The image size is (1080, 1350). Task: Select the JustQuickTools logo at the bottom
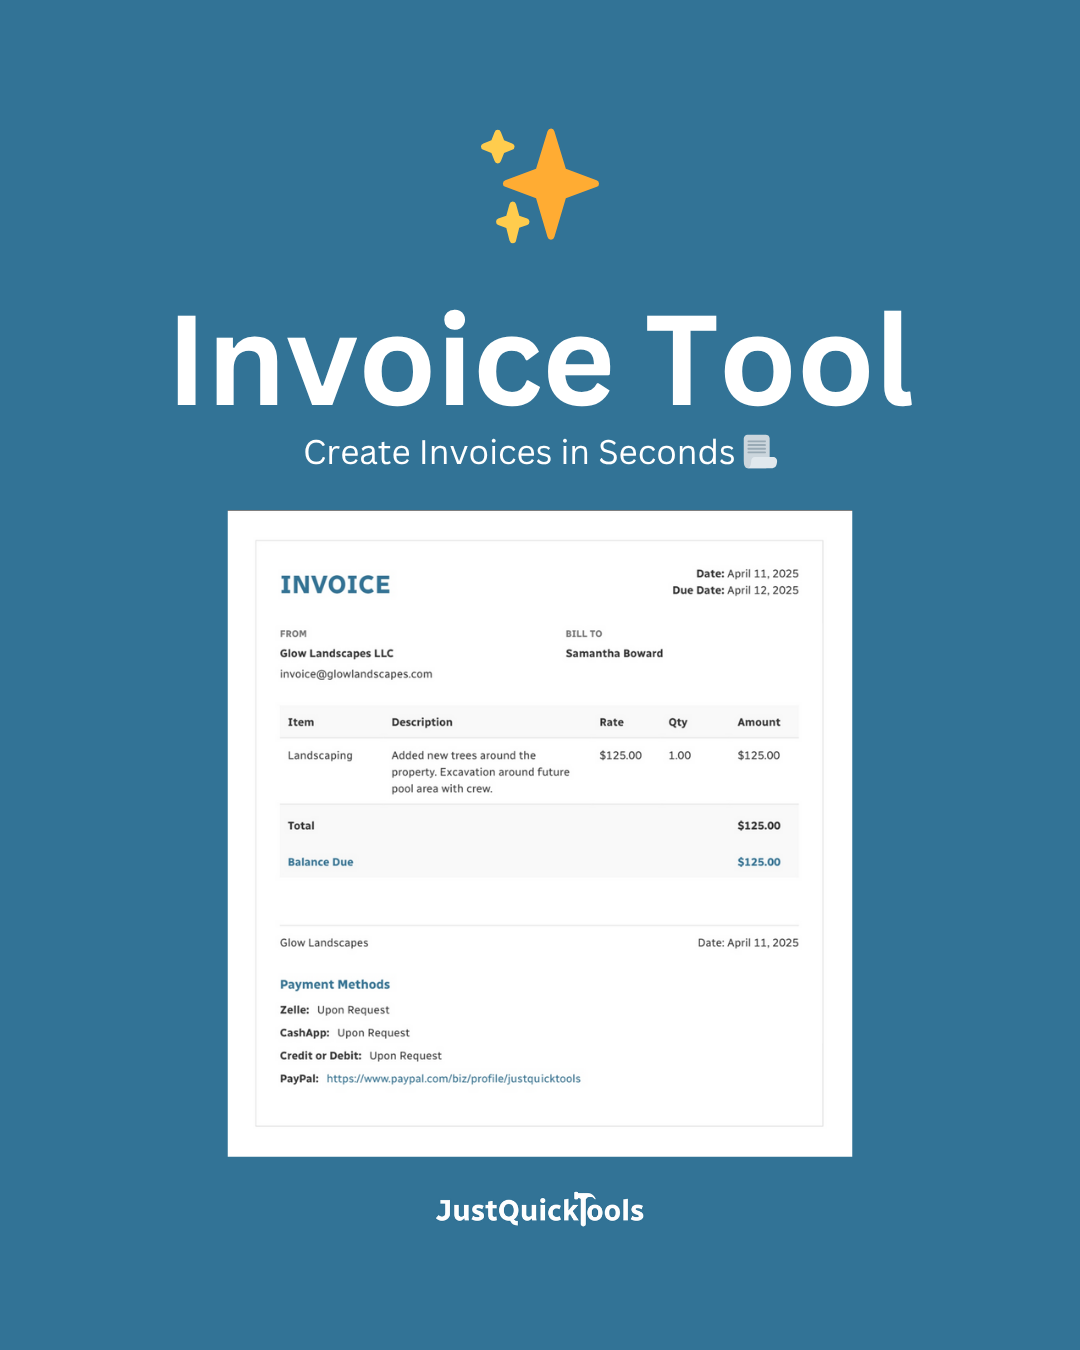(x=540, y=1210)
